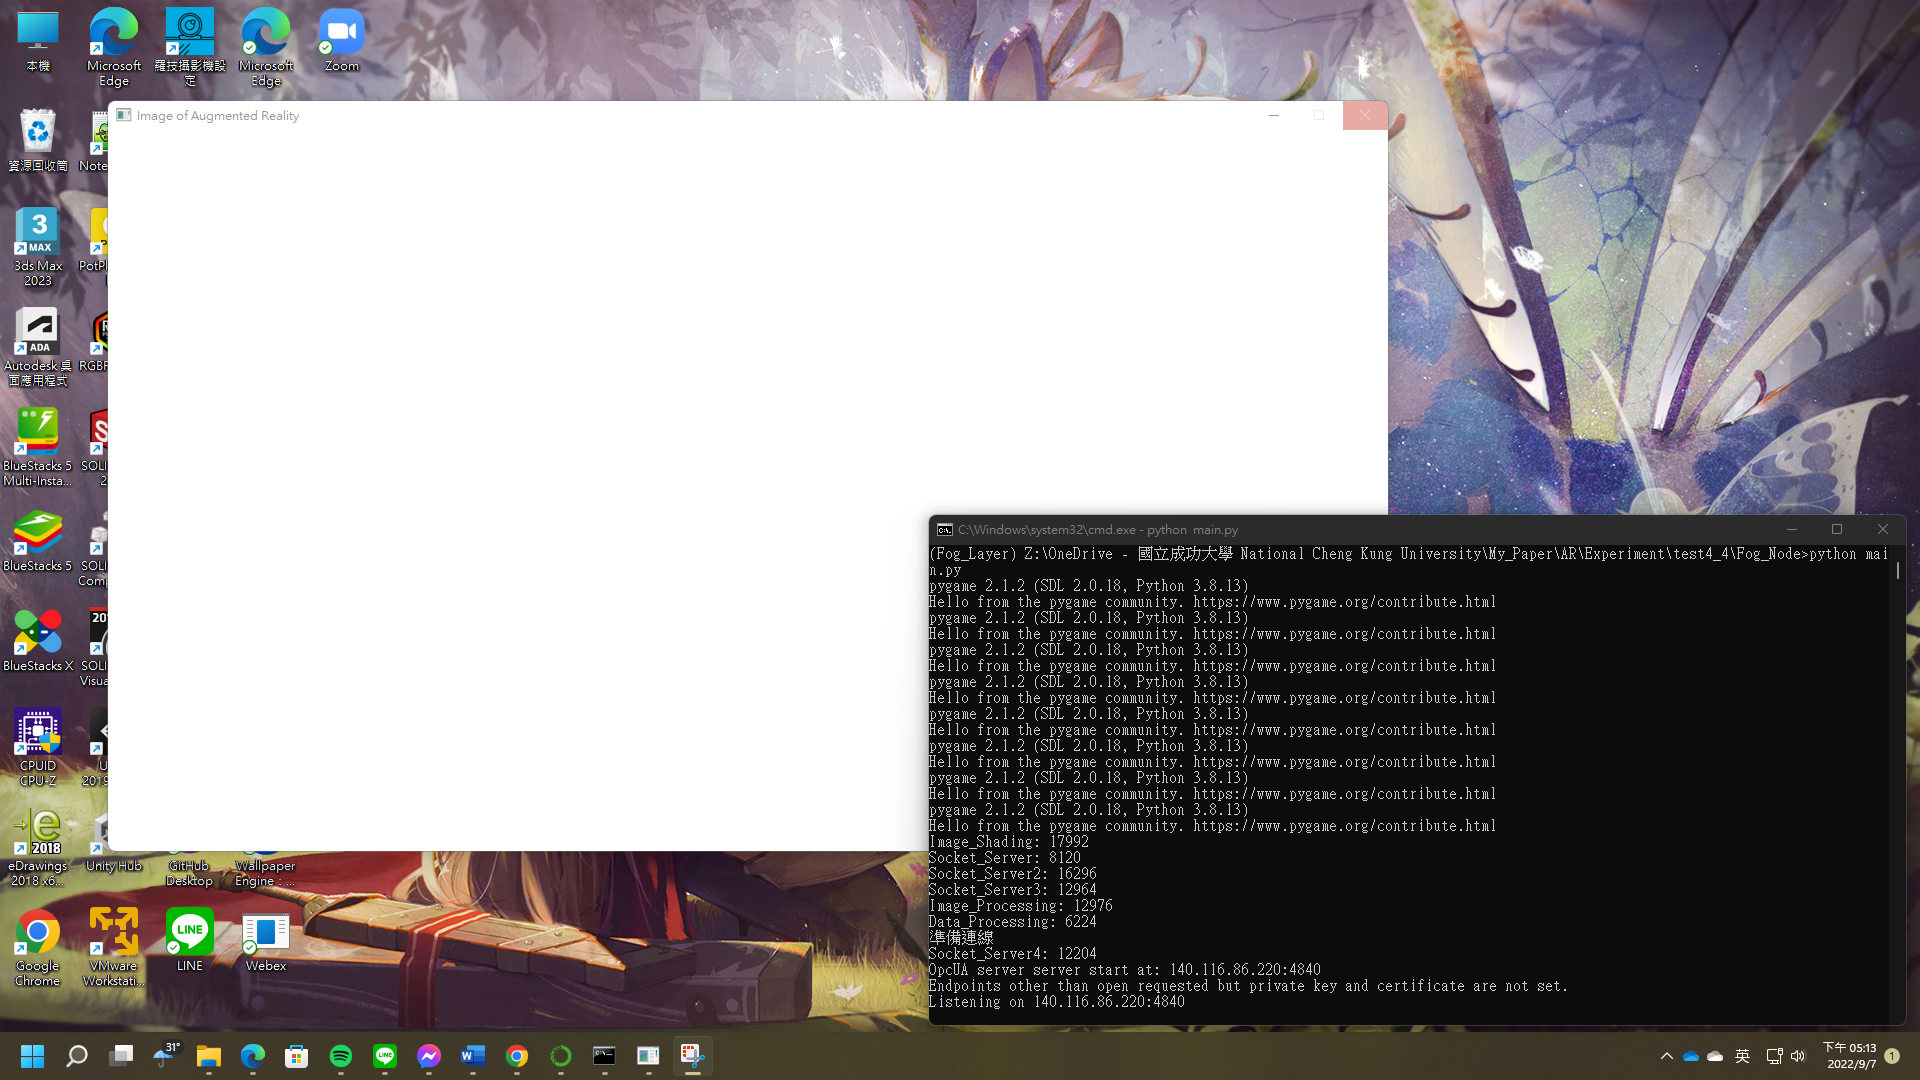
Task: Open the BlueStacks X desktop icon
Action: [x=38, y=640]
